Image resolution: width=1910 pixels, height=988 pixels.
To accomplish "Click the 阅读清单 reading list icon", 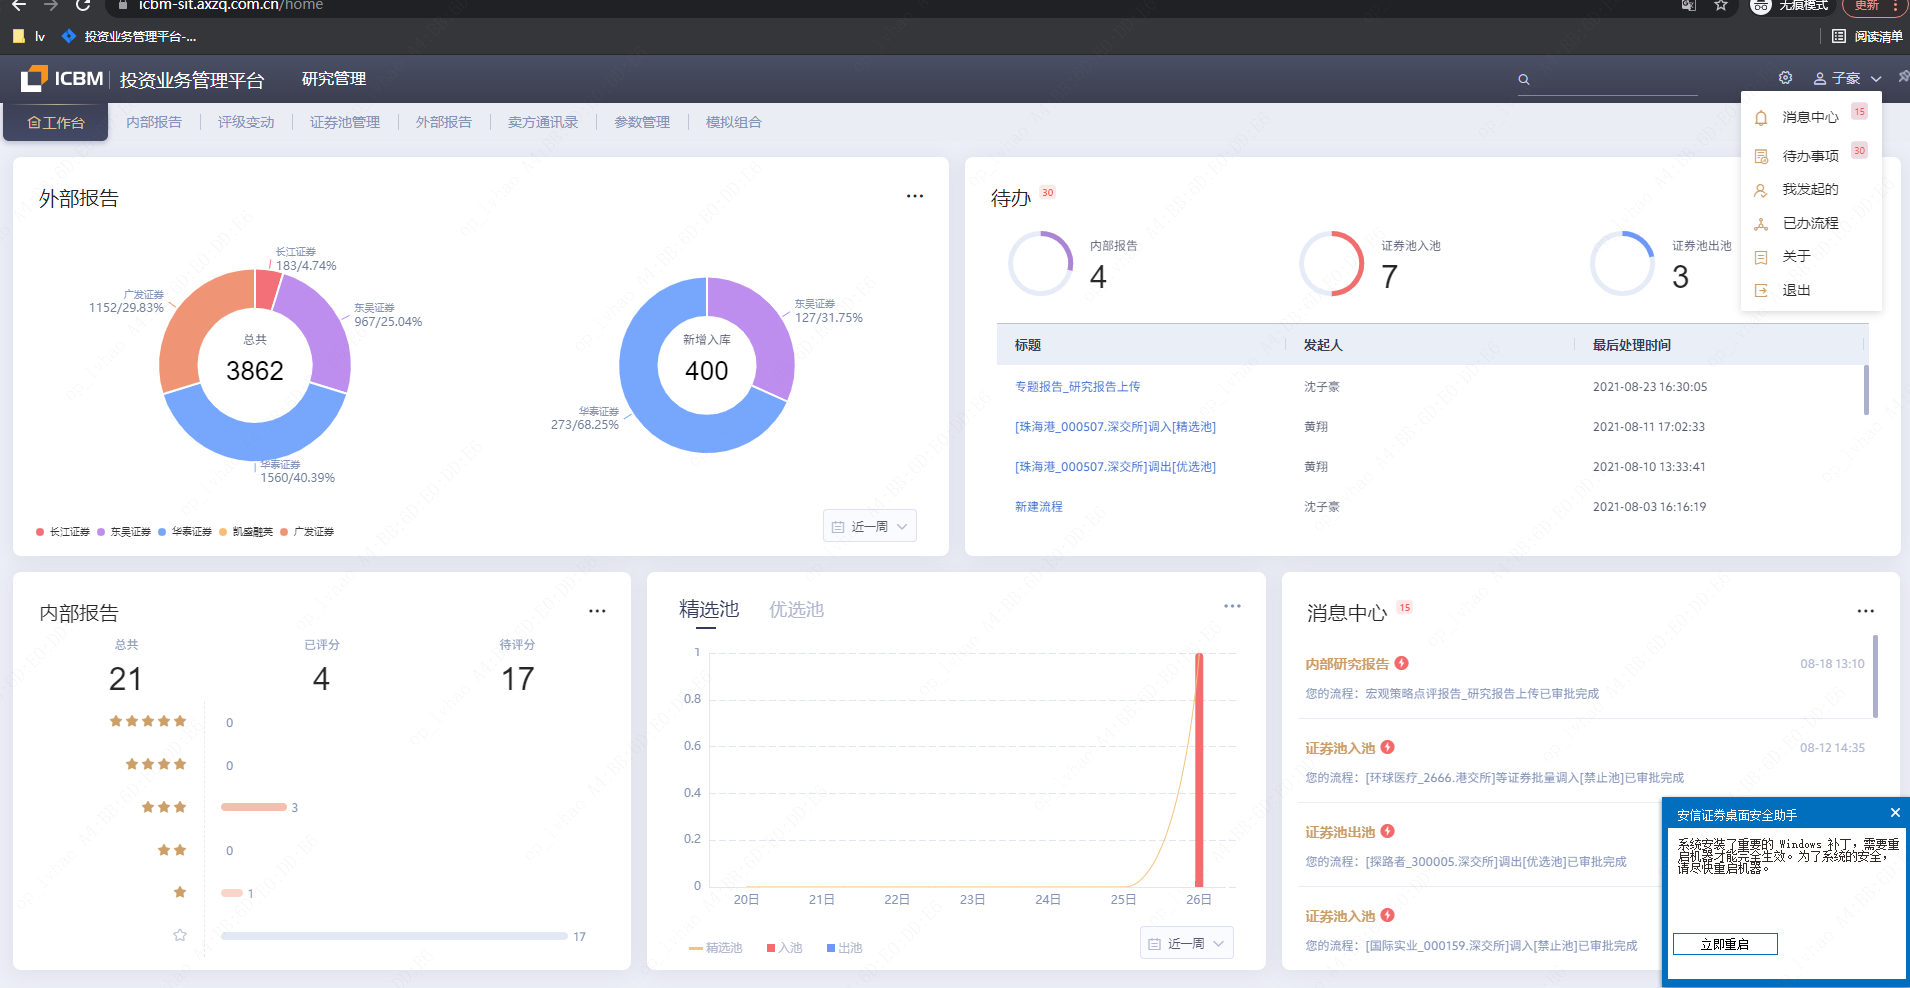I will tap(1838, 36).
